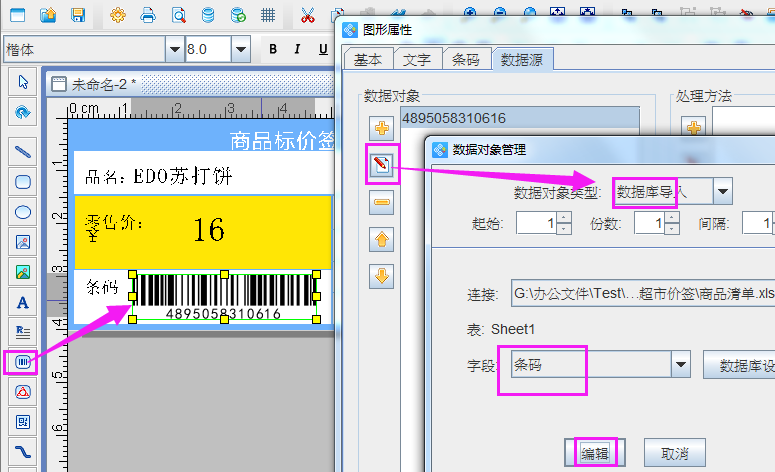Toggle italic text formatting
This screenshot has width=775, height=472.
tap(296, 49)
